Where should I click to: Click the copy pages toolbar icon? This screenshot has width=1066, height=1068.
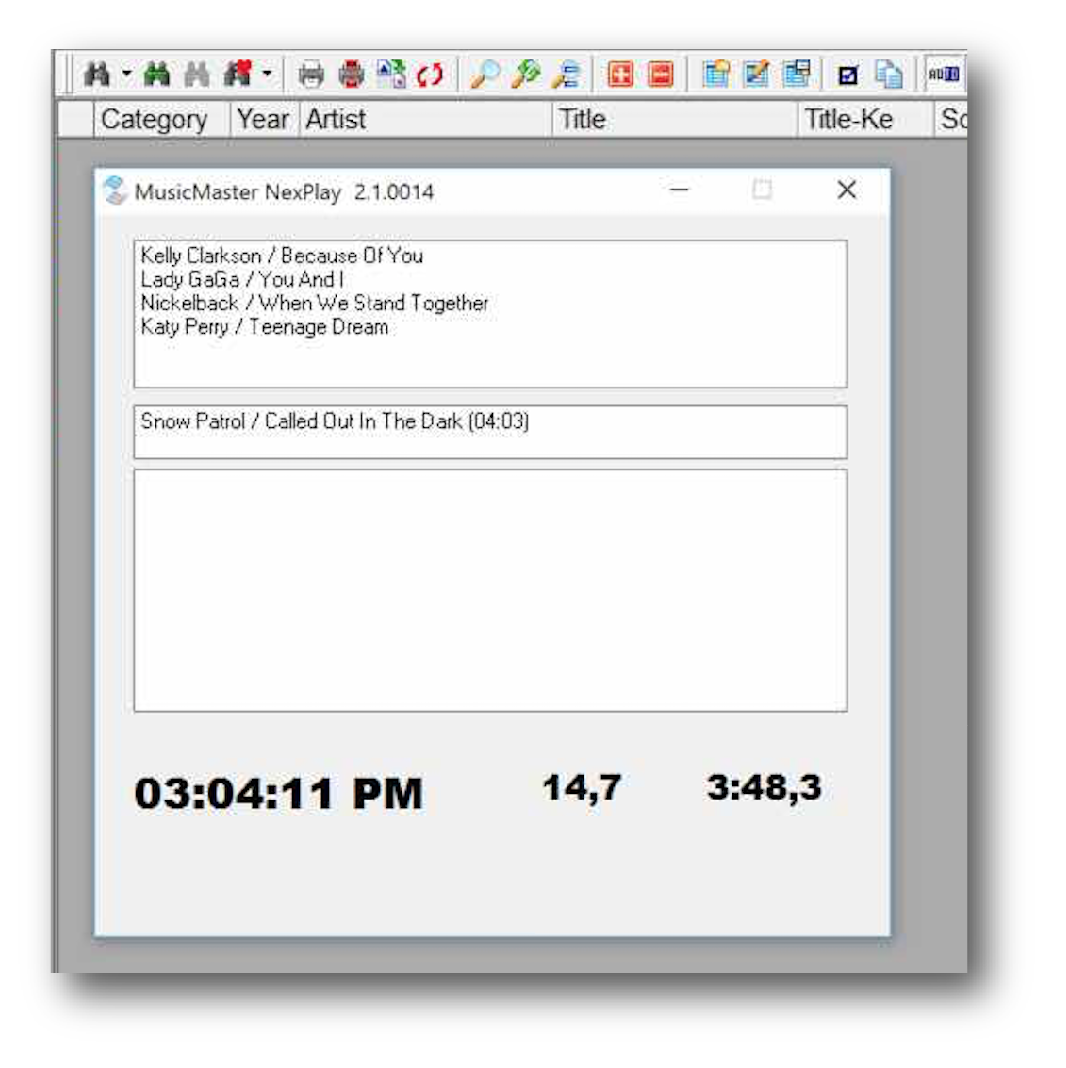point(888,74)
